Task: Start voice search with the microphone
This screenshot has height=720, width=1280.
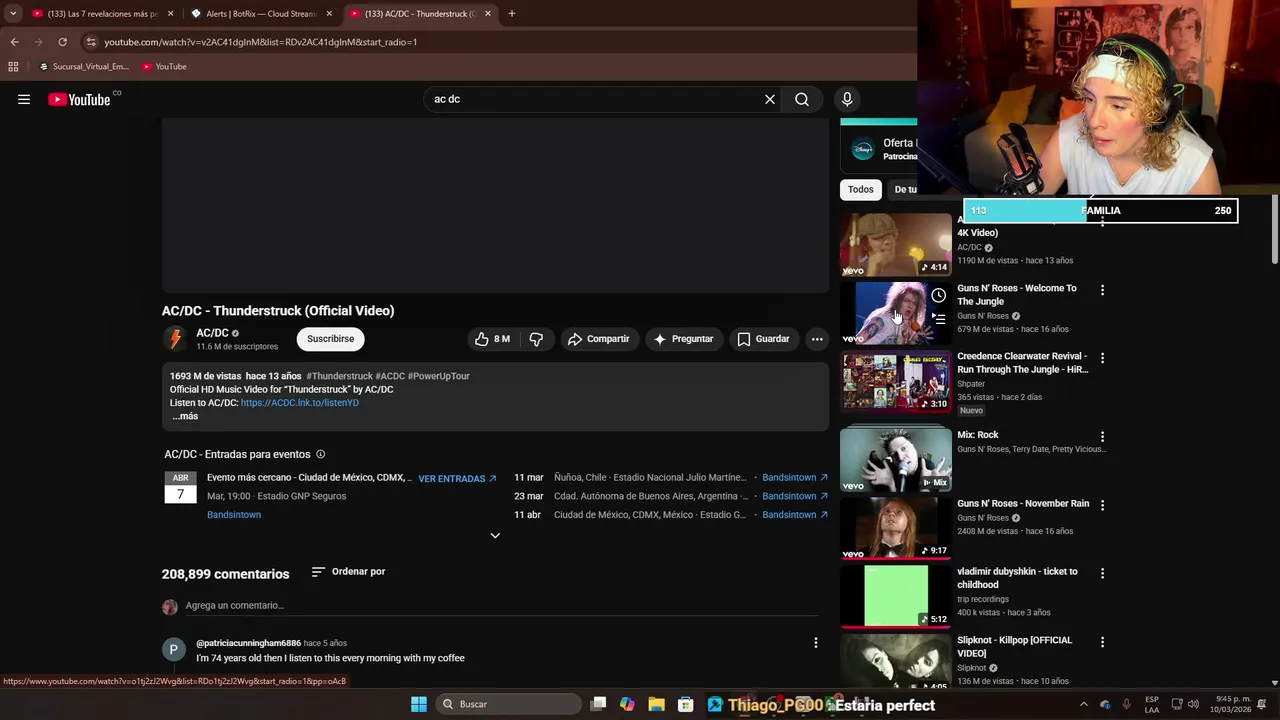Action: 847,99
